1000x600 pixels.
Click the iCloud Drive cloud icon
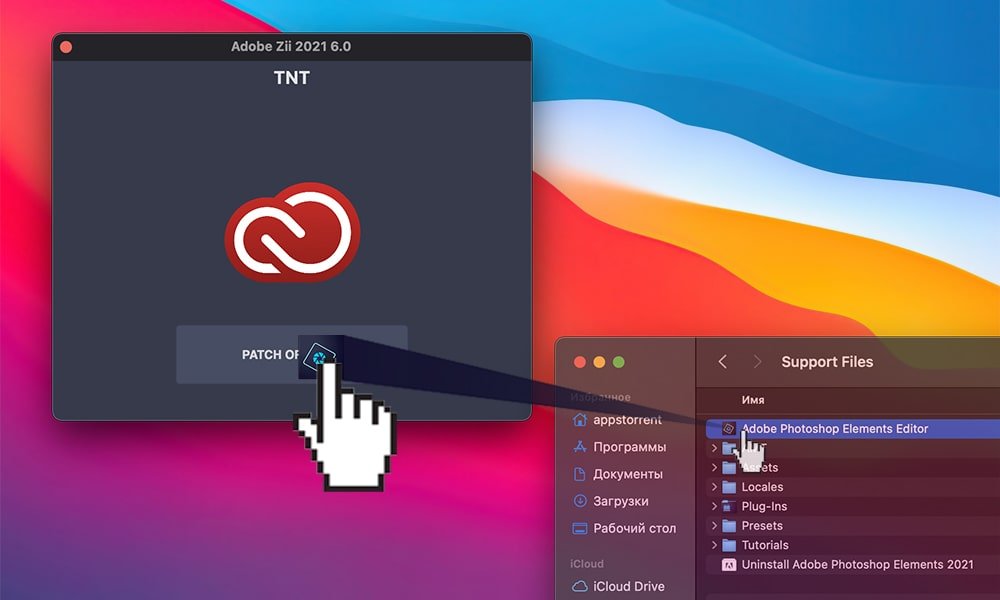coord(580,586)
